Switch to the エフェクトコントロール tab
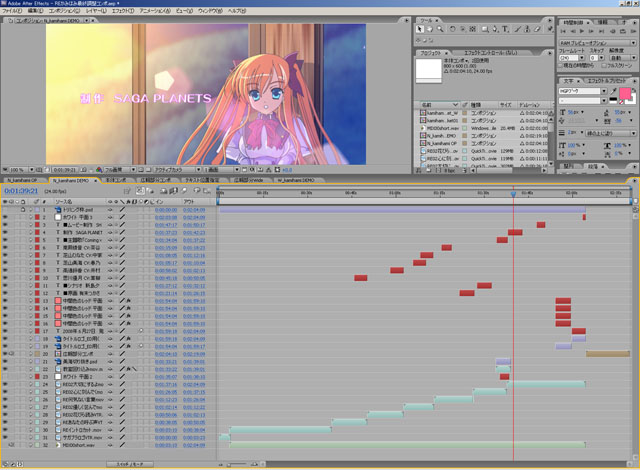The width and height of the screenshot is (640, 470). click(x=491, y=53)
